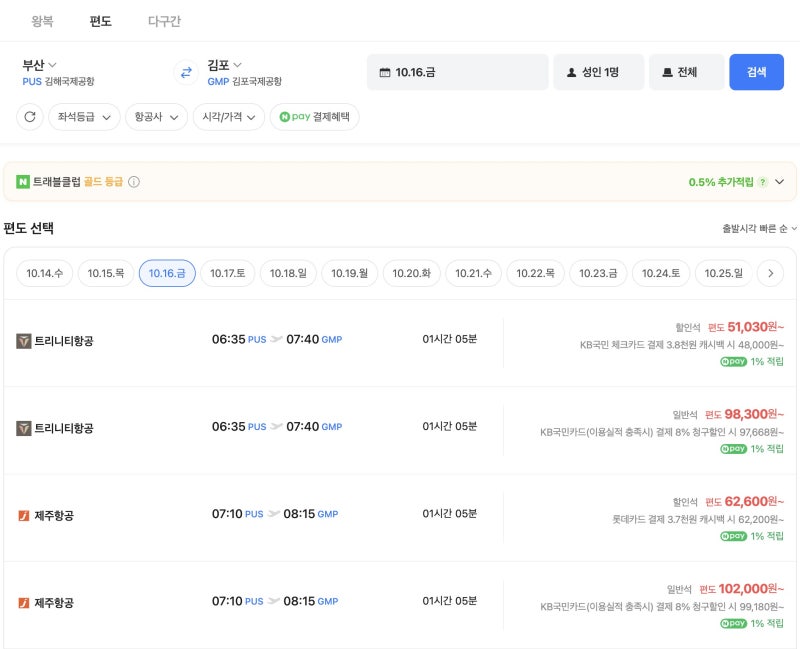Swap departure and arrival airports
The image size is (800, 649).
coord(186,72)
